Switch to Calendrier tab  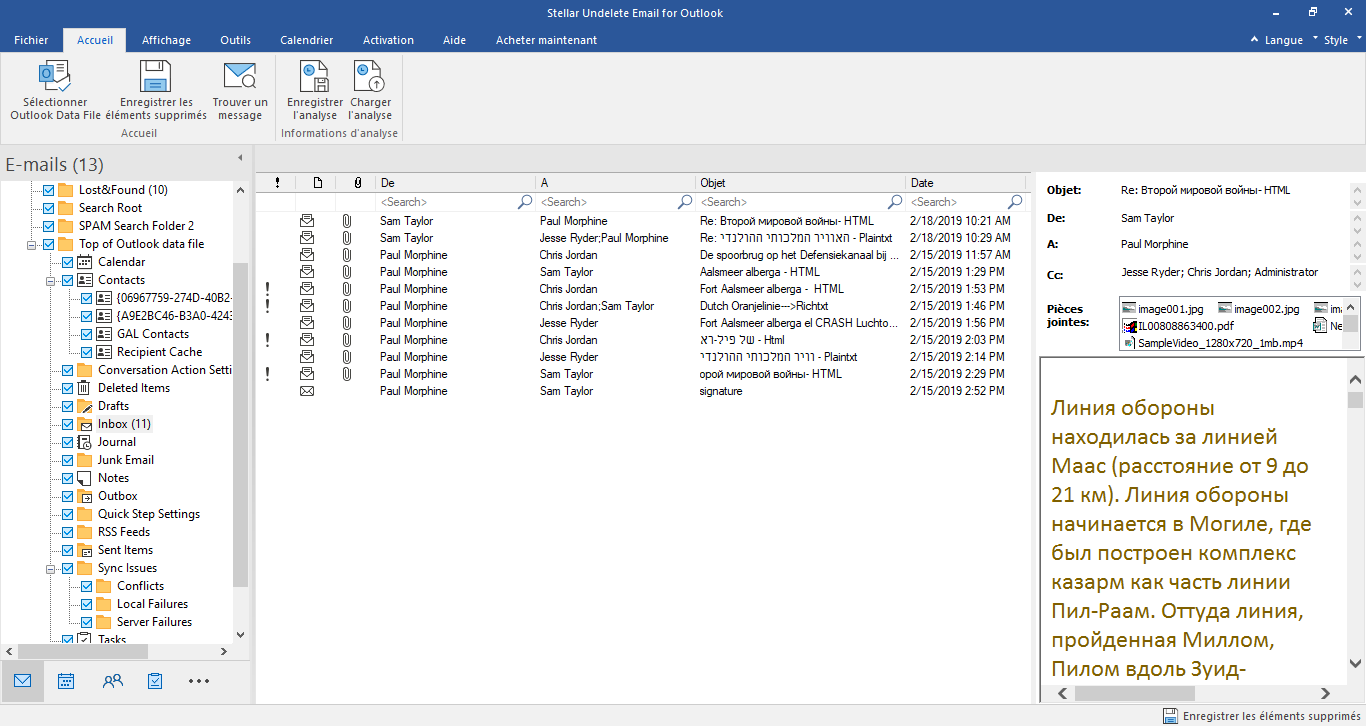306,40
